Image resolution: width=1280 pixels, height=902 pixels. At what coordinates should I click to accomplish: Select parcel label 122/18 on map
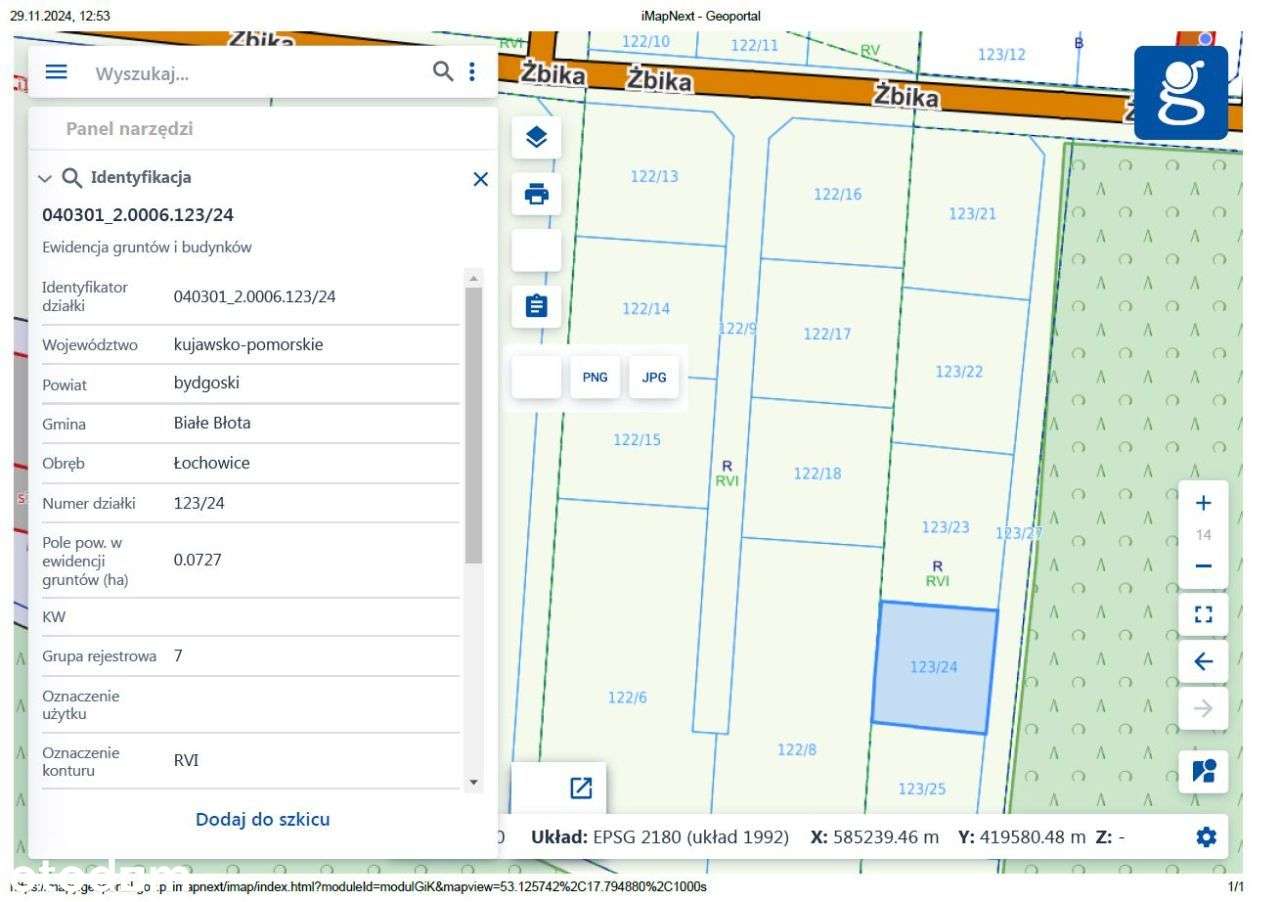point(817,473)
